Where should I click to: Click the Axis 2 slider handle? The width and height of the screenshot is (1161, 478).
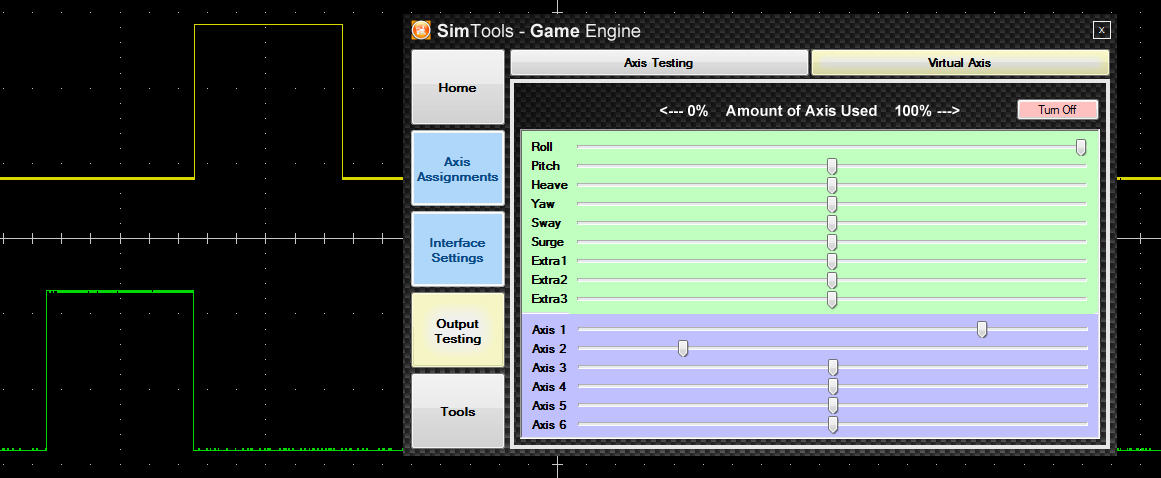pos(683,349)
